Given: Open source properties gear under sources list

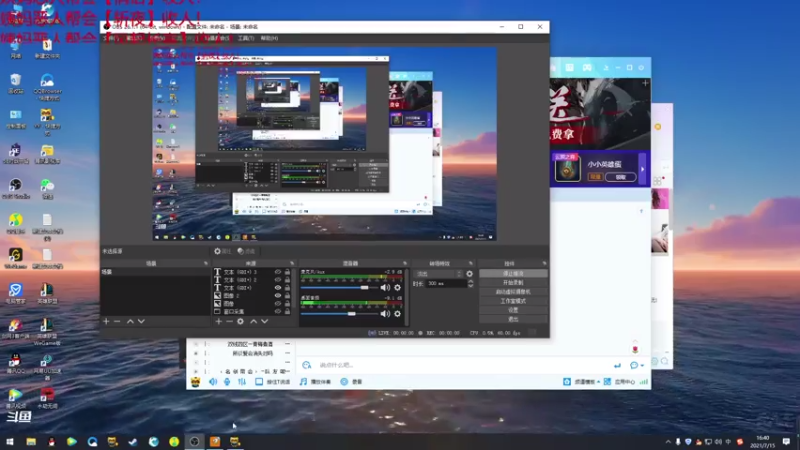Looking at the screenshot, I should click(x=240, y=321).
